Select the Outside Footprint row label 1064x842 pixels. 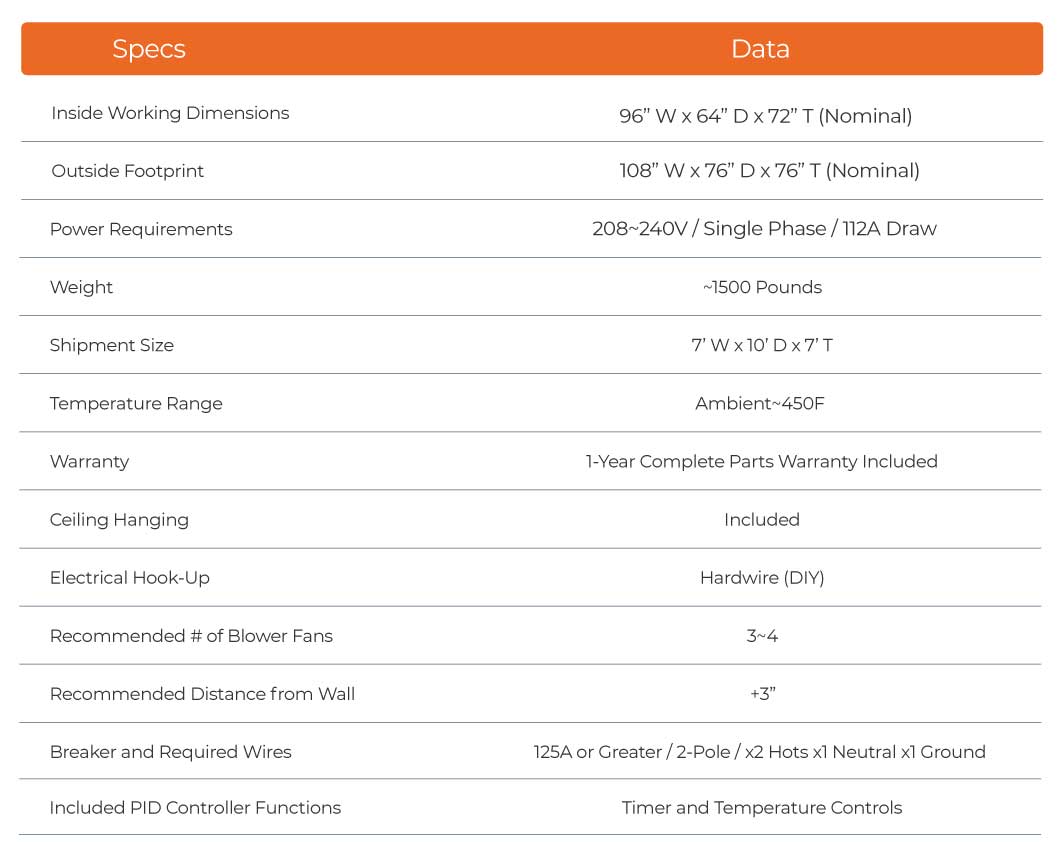(x=127, y=171)
